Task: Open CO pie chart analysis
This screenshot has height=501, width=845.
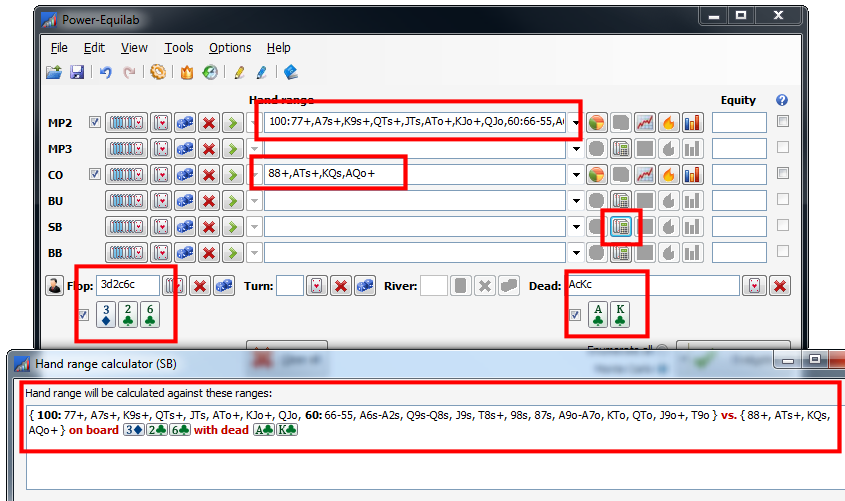Action: pyautogui.click(x=596, y=175)
